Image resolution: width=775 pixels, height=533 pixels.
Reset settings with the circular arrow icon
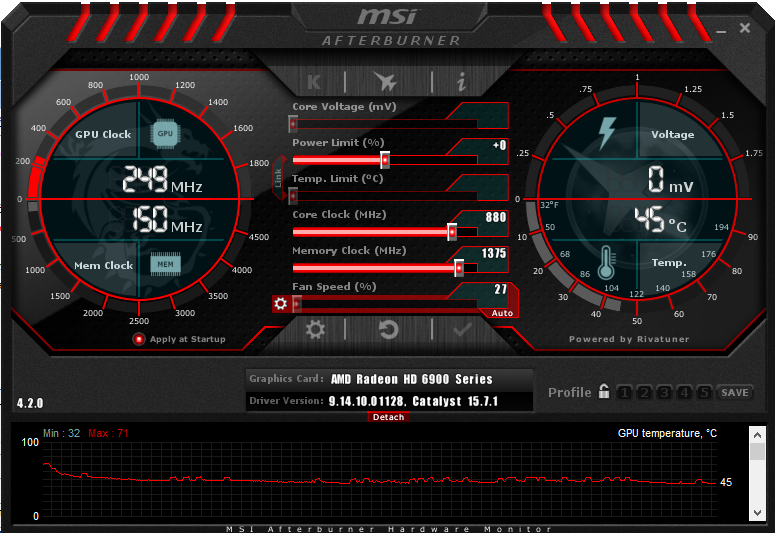point(388,330)
